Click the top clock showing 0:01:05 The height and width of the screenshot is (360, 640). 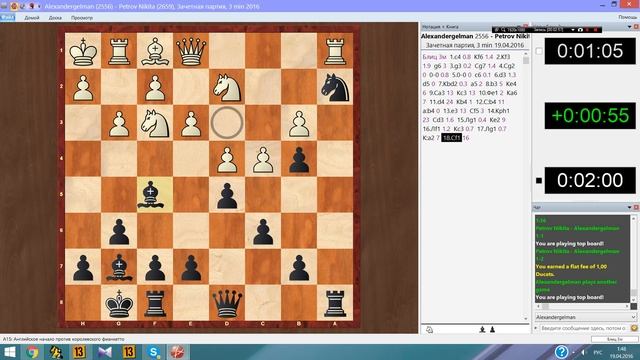point(590,51)
